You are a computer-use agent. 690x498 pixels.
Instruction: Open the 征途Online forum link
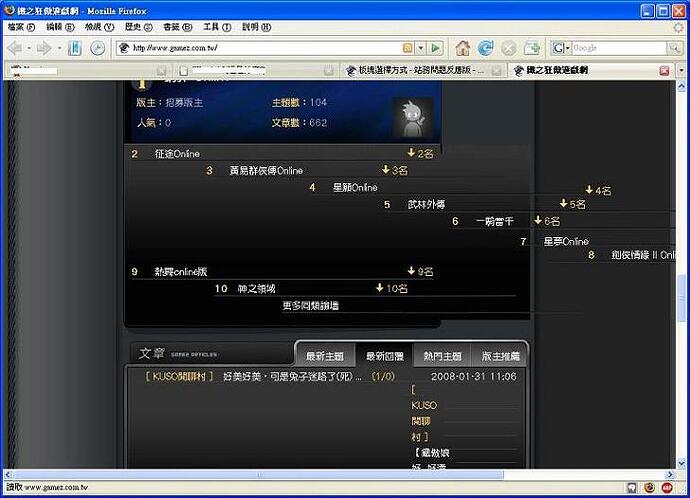[177, 154]
